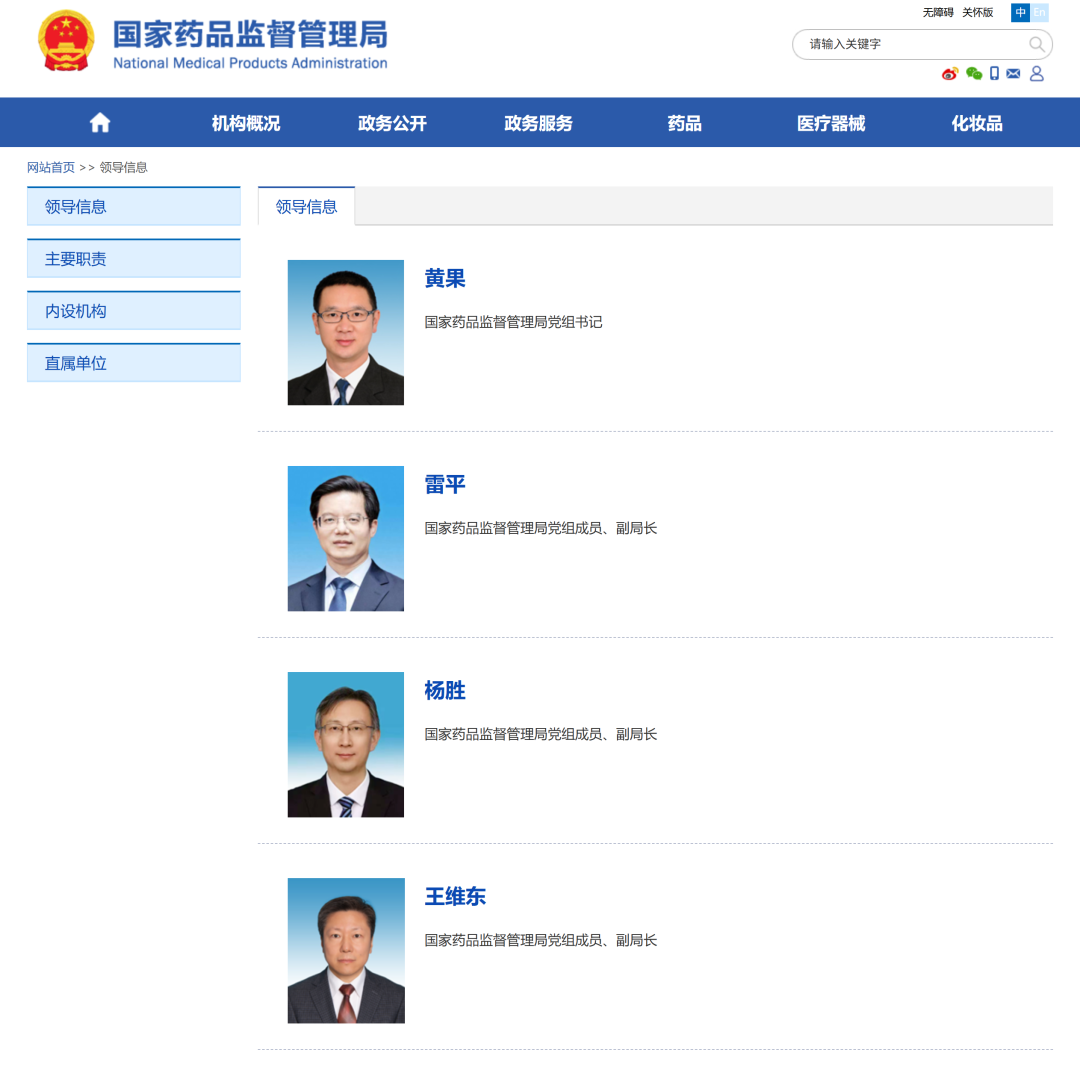Click the portrait photo of 王维东
This screenshot has height=1088, width=1080.
[346, 951]
